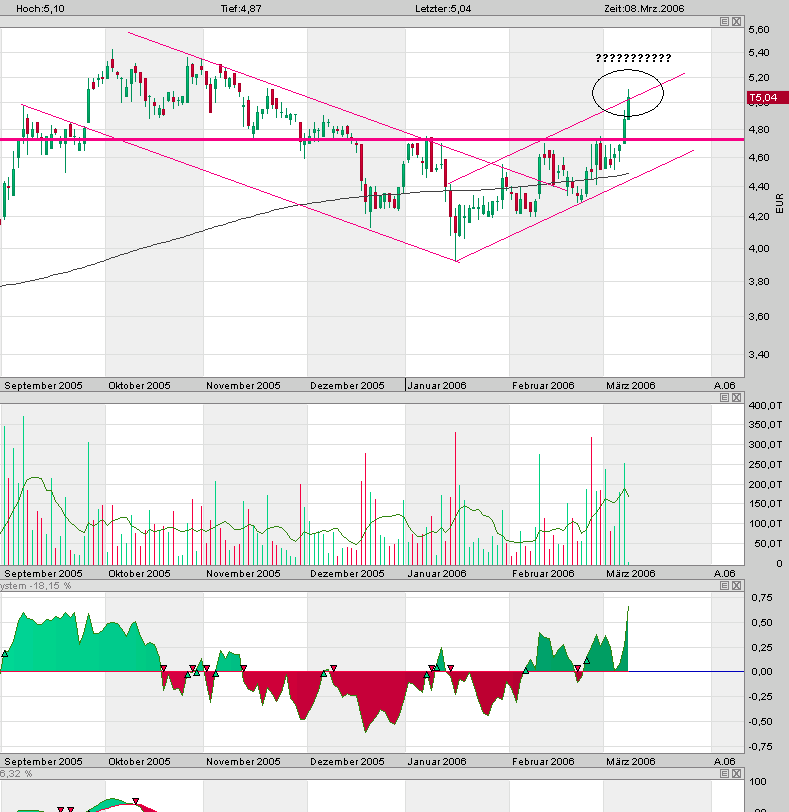Click the 3,40 price axis label
This screenshot has height=812, width=789.
point(758,355)
